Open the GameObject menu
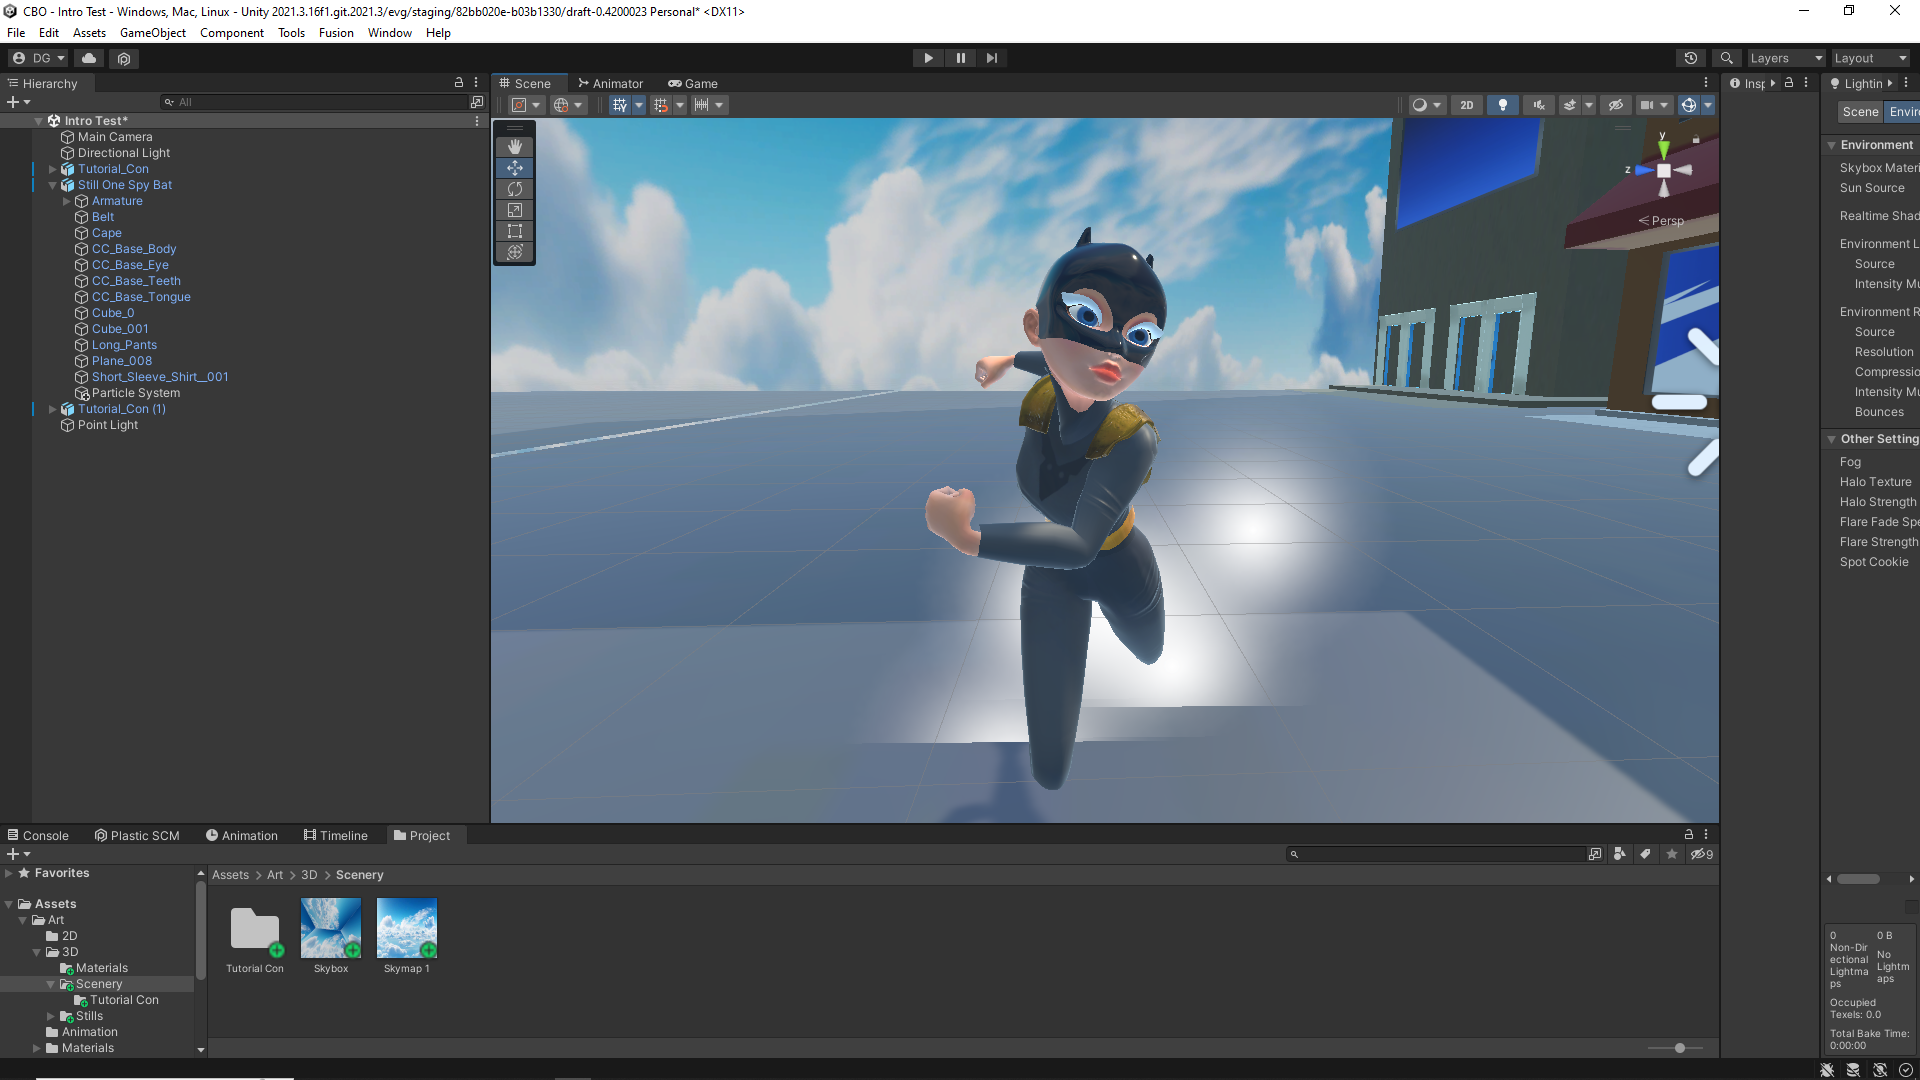This screenshot has height=1080, width=1920. pos(153,33)
